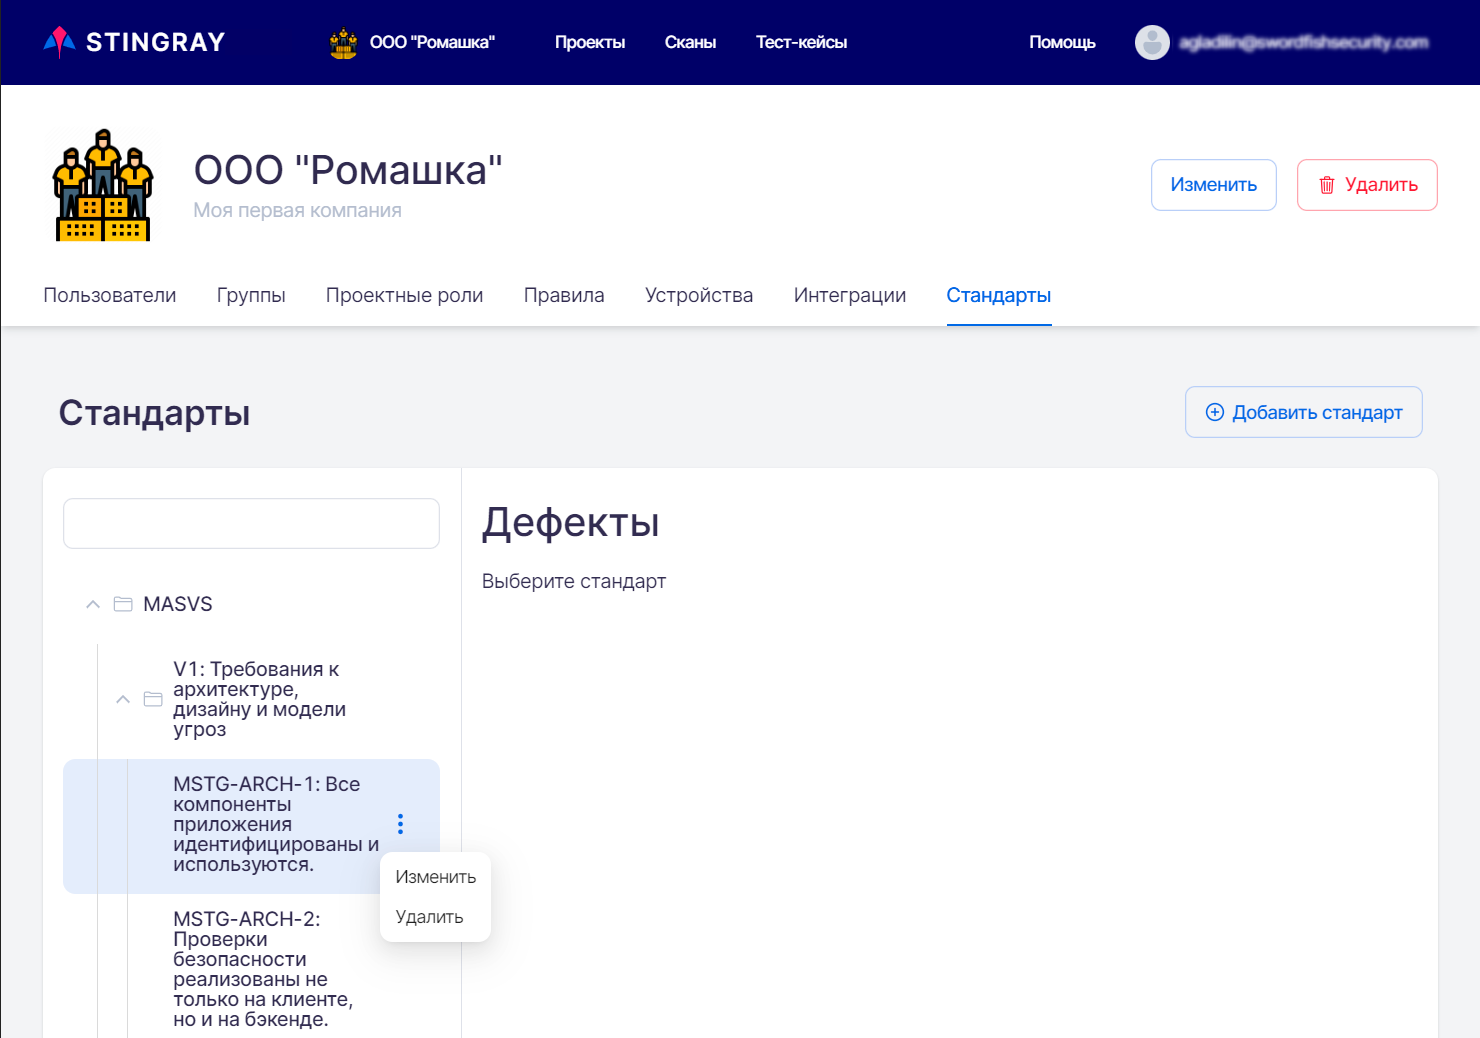Click the three-dot menu on MSTG-ARCH-1

pyautogui.click(x=400, y=824)
